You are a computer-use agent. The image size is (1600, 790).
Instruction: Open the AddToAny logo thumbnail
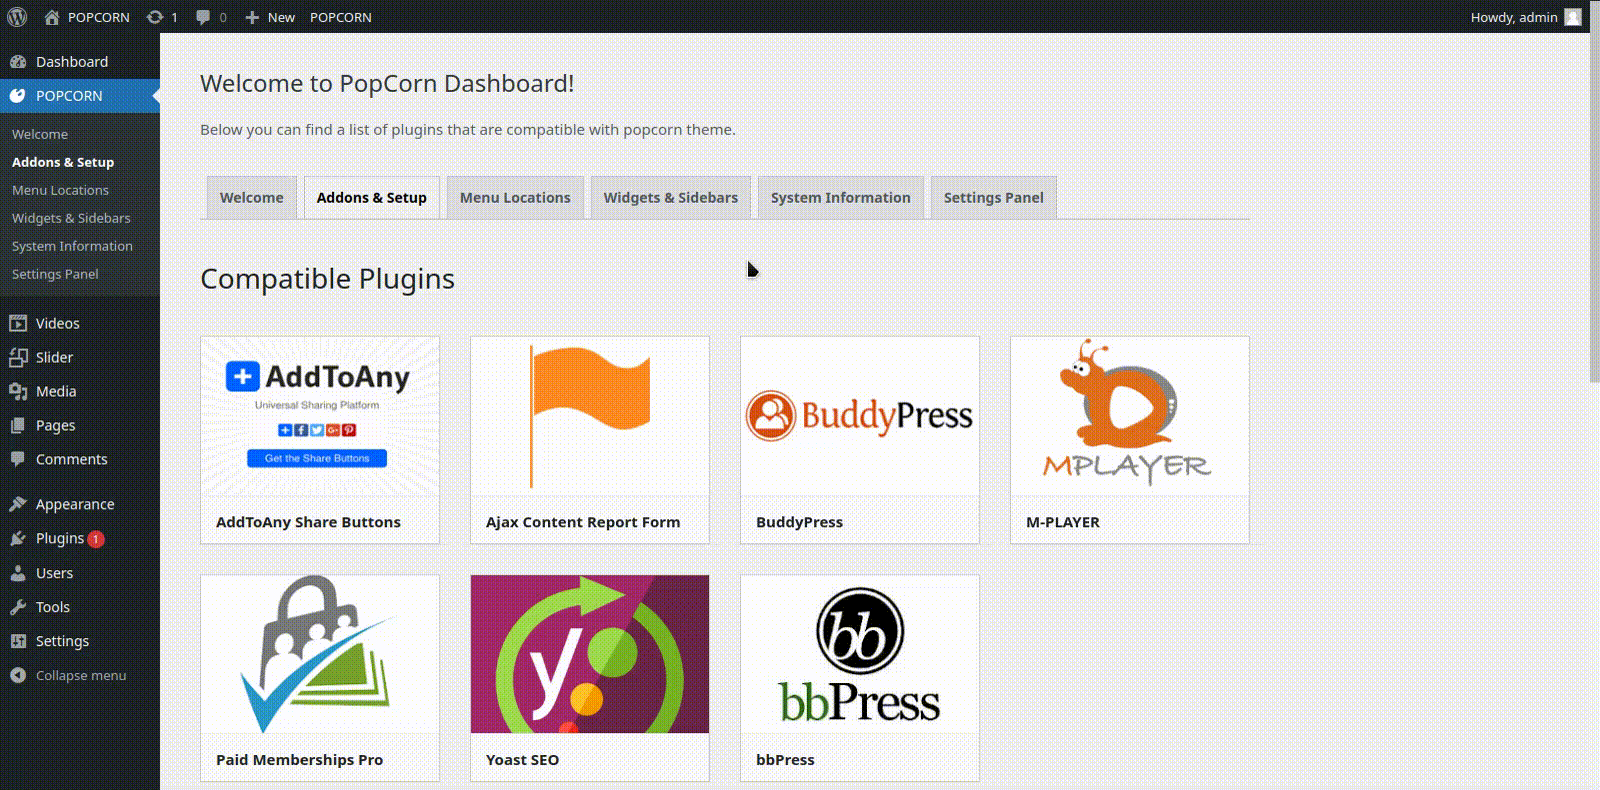pyautogui.click(x=320, y=416)
